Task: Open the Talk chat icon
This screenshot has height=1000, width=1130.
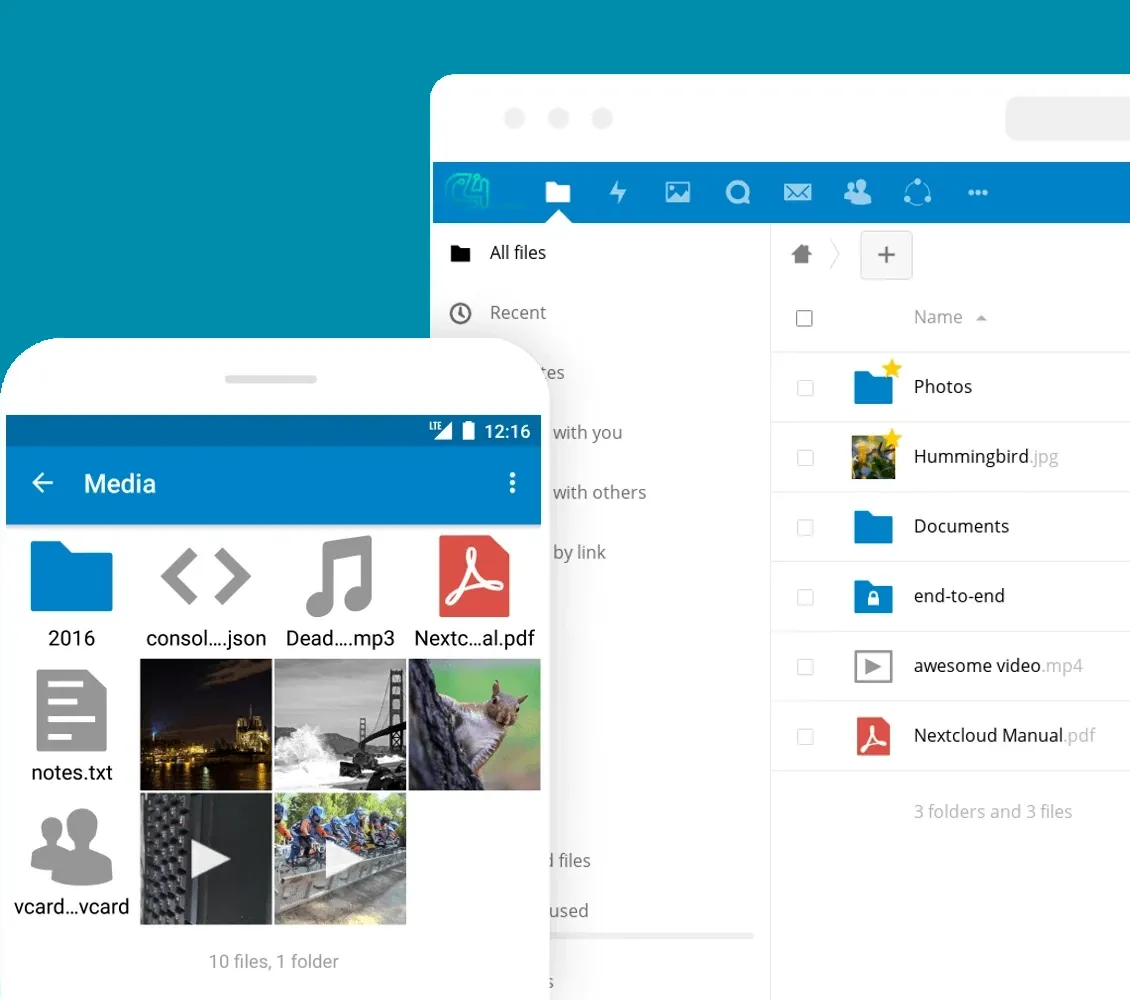Action: [x=738, y=192]
